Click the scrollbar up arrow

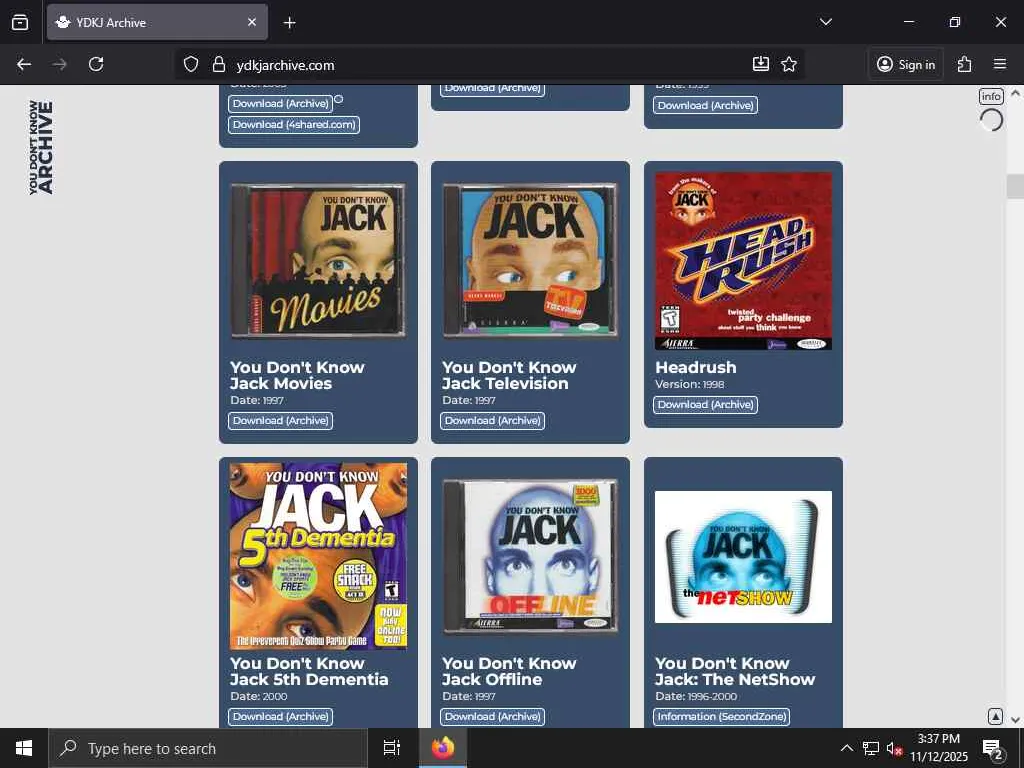(x=1016, y=93)
